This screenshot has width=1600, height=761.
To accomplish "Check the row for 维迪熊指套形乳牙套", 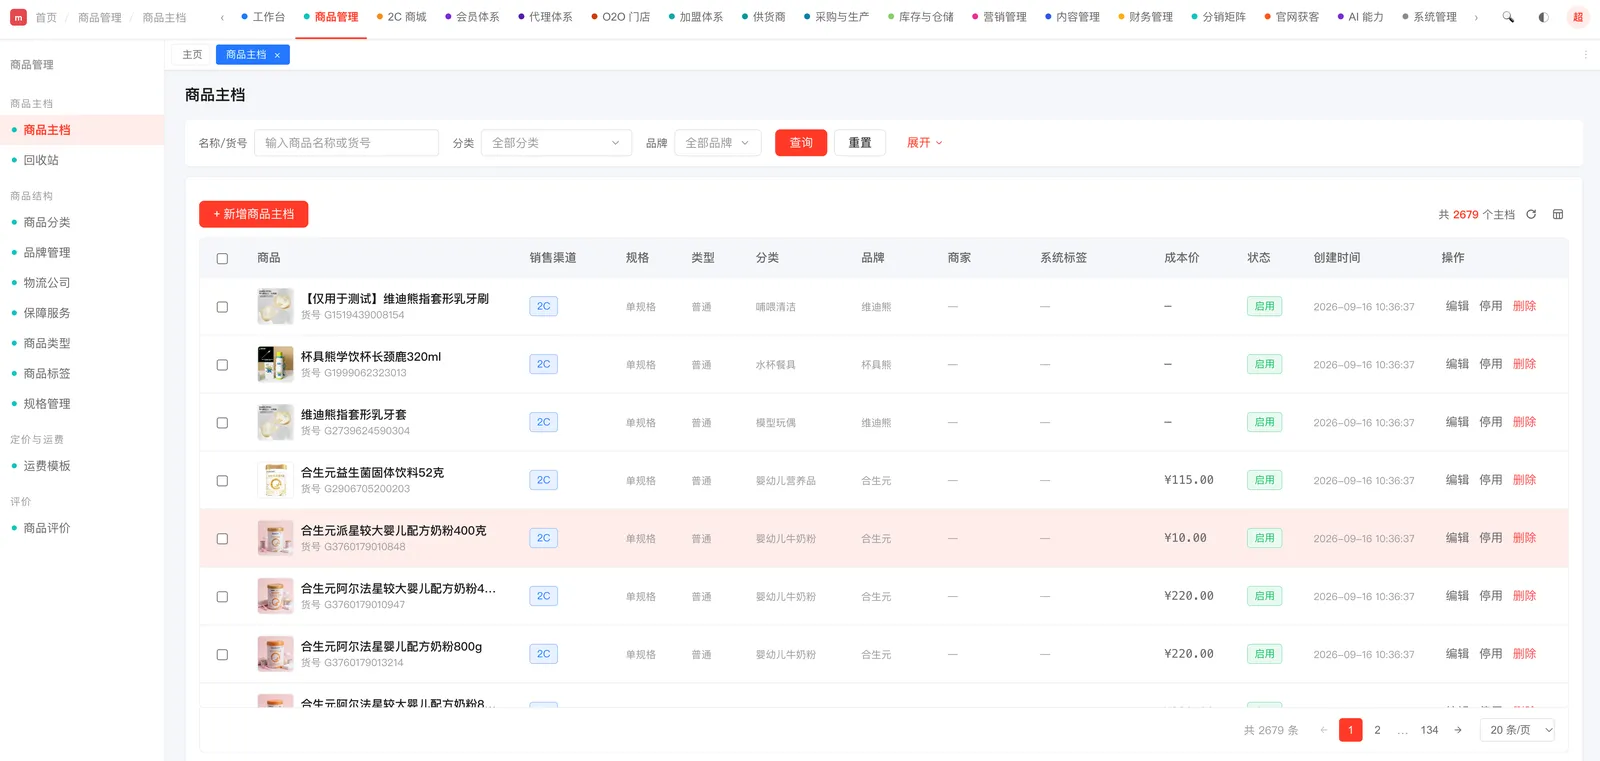I will click(x=222, y=423).
